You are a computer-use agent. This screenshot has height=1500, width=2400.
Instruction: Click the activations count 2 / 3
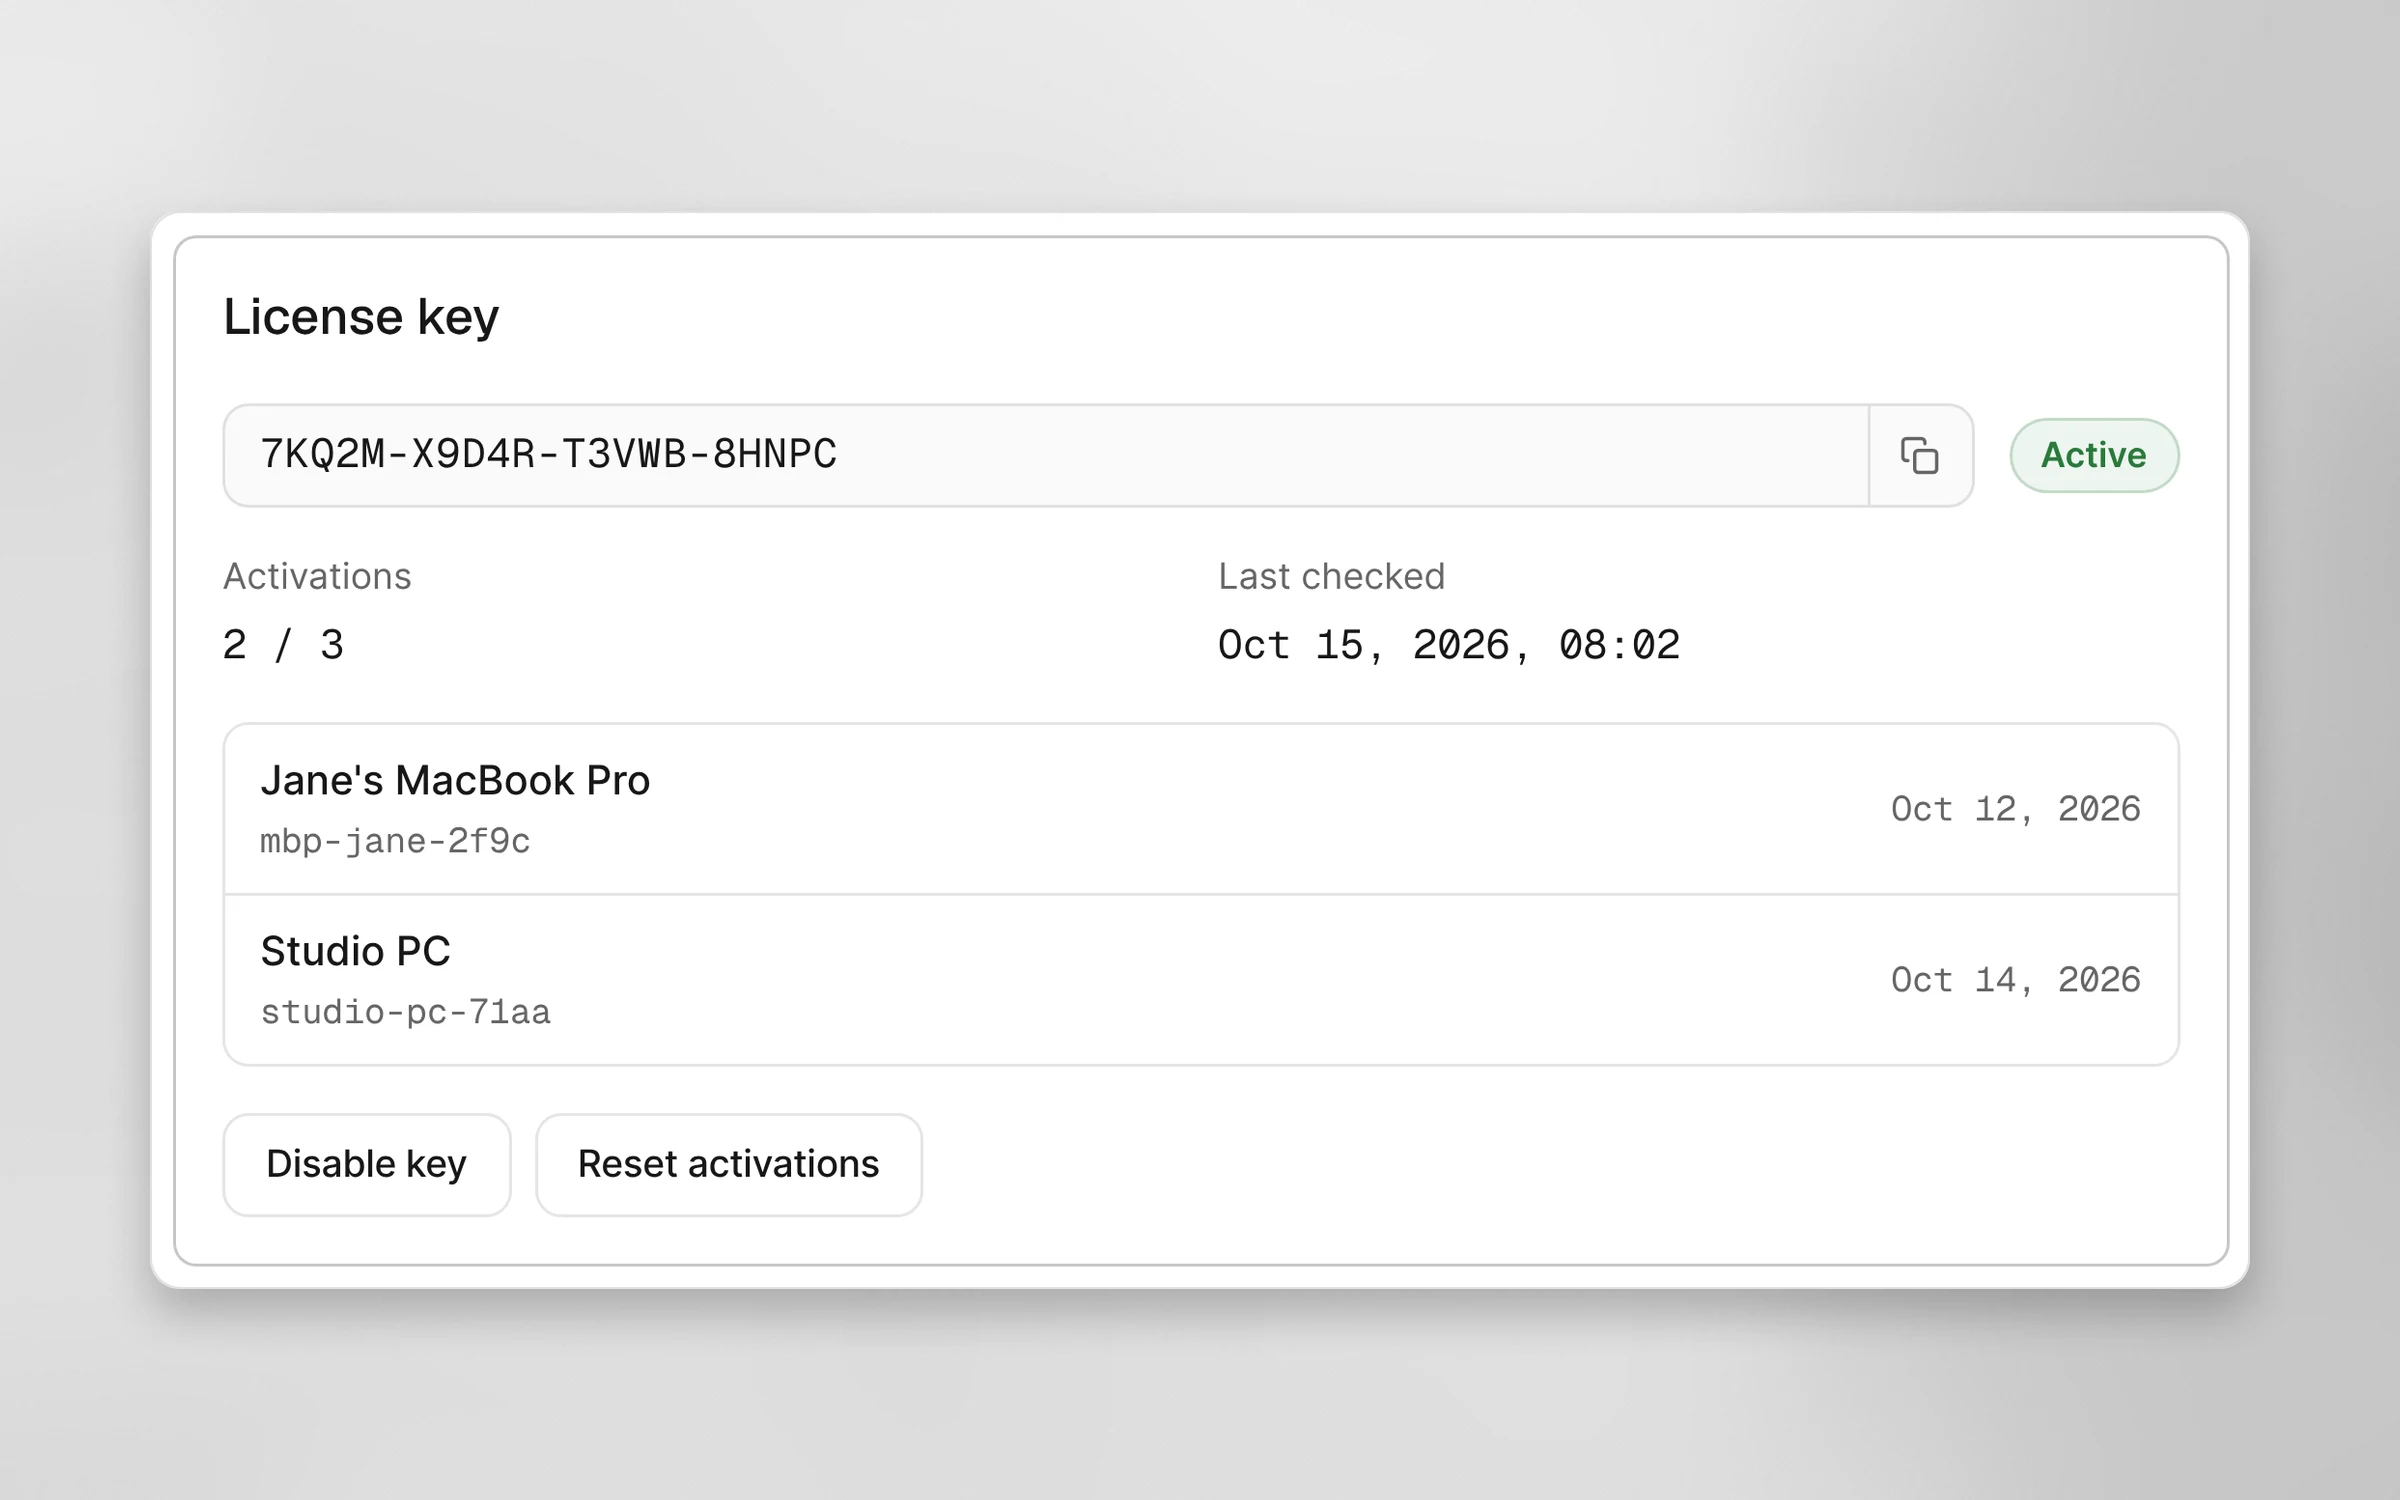(283, 645)
